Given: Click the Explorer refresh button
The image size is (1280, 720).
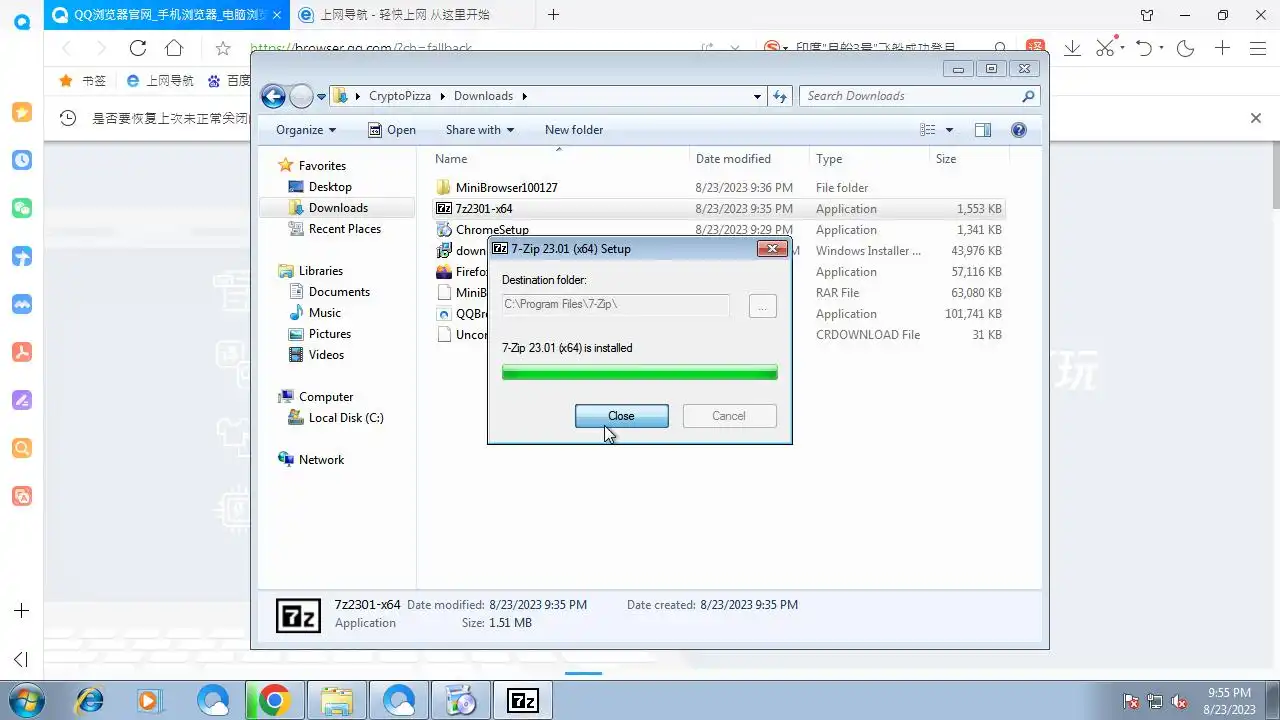Looking at the screenshot, I should (x=780, y=96).
